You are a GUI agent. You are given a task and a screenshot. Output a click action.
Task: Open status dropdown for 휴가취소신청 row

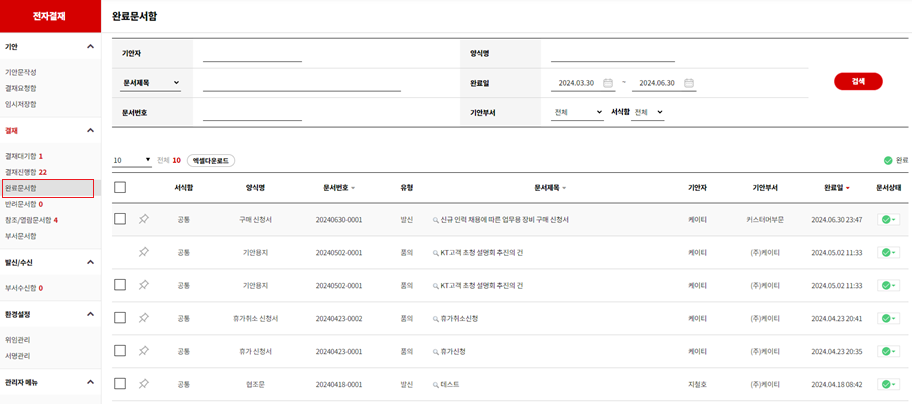(x=888, y=319)
